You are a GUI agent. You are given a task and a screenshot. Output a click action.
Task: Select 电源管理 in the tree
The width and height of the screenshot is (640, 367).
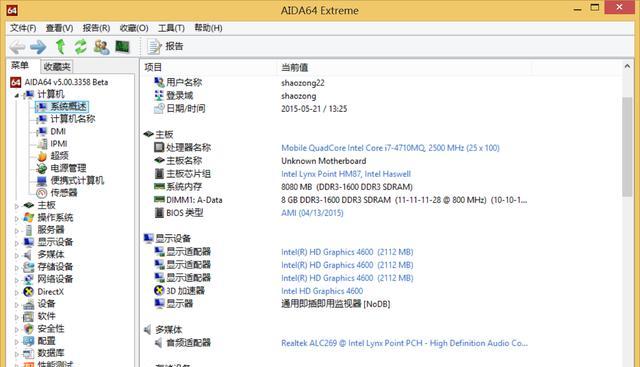[x=68, y=168]
